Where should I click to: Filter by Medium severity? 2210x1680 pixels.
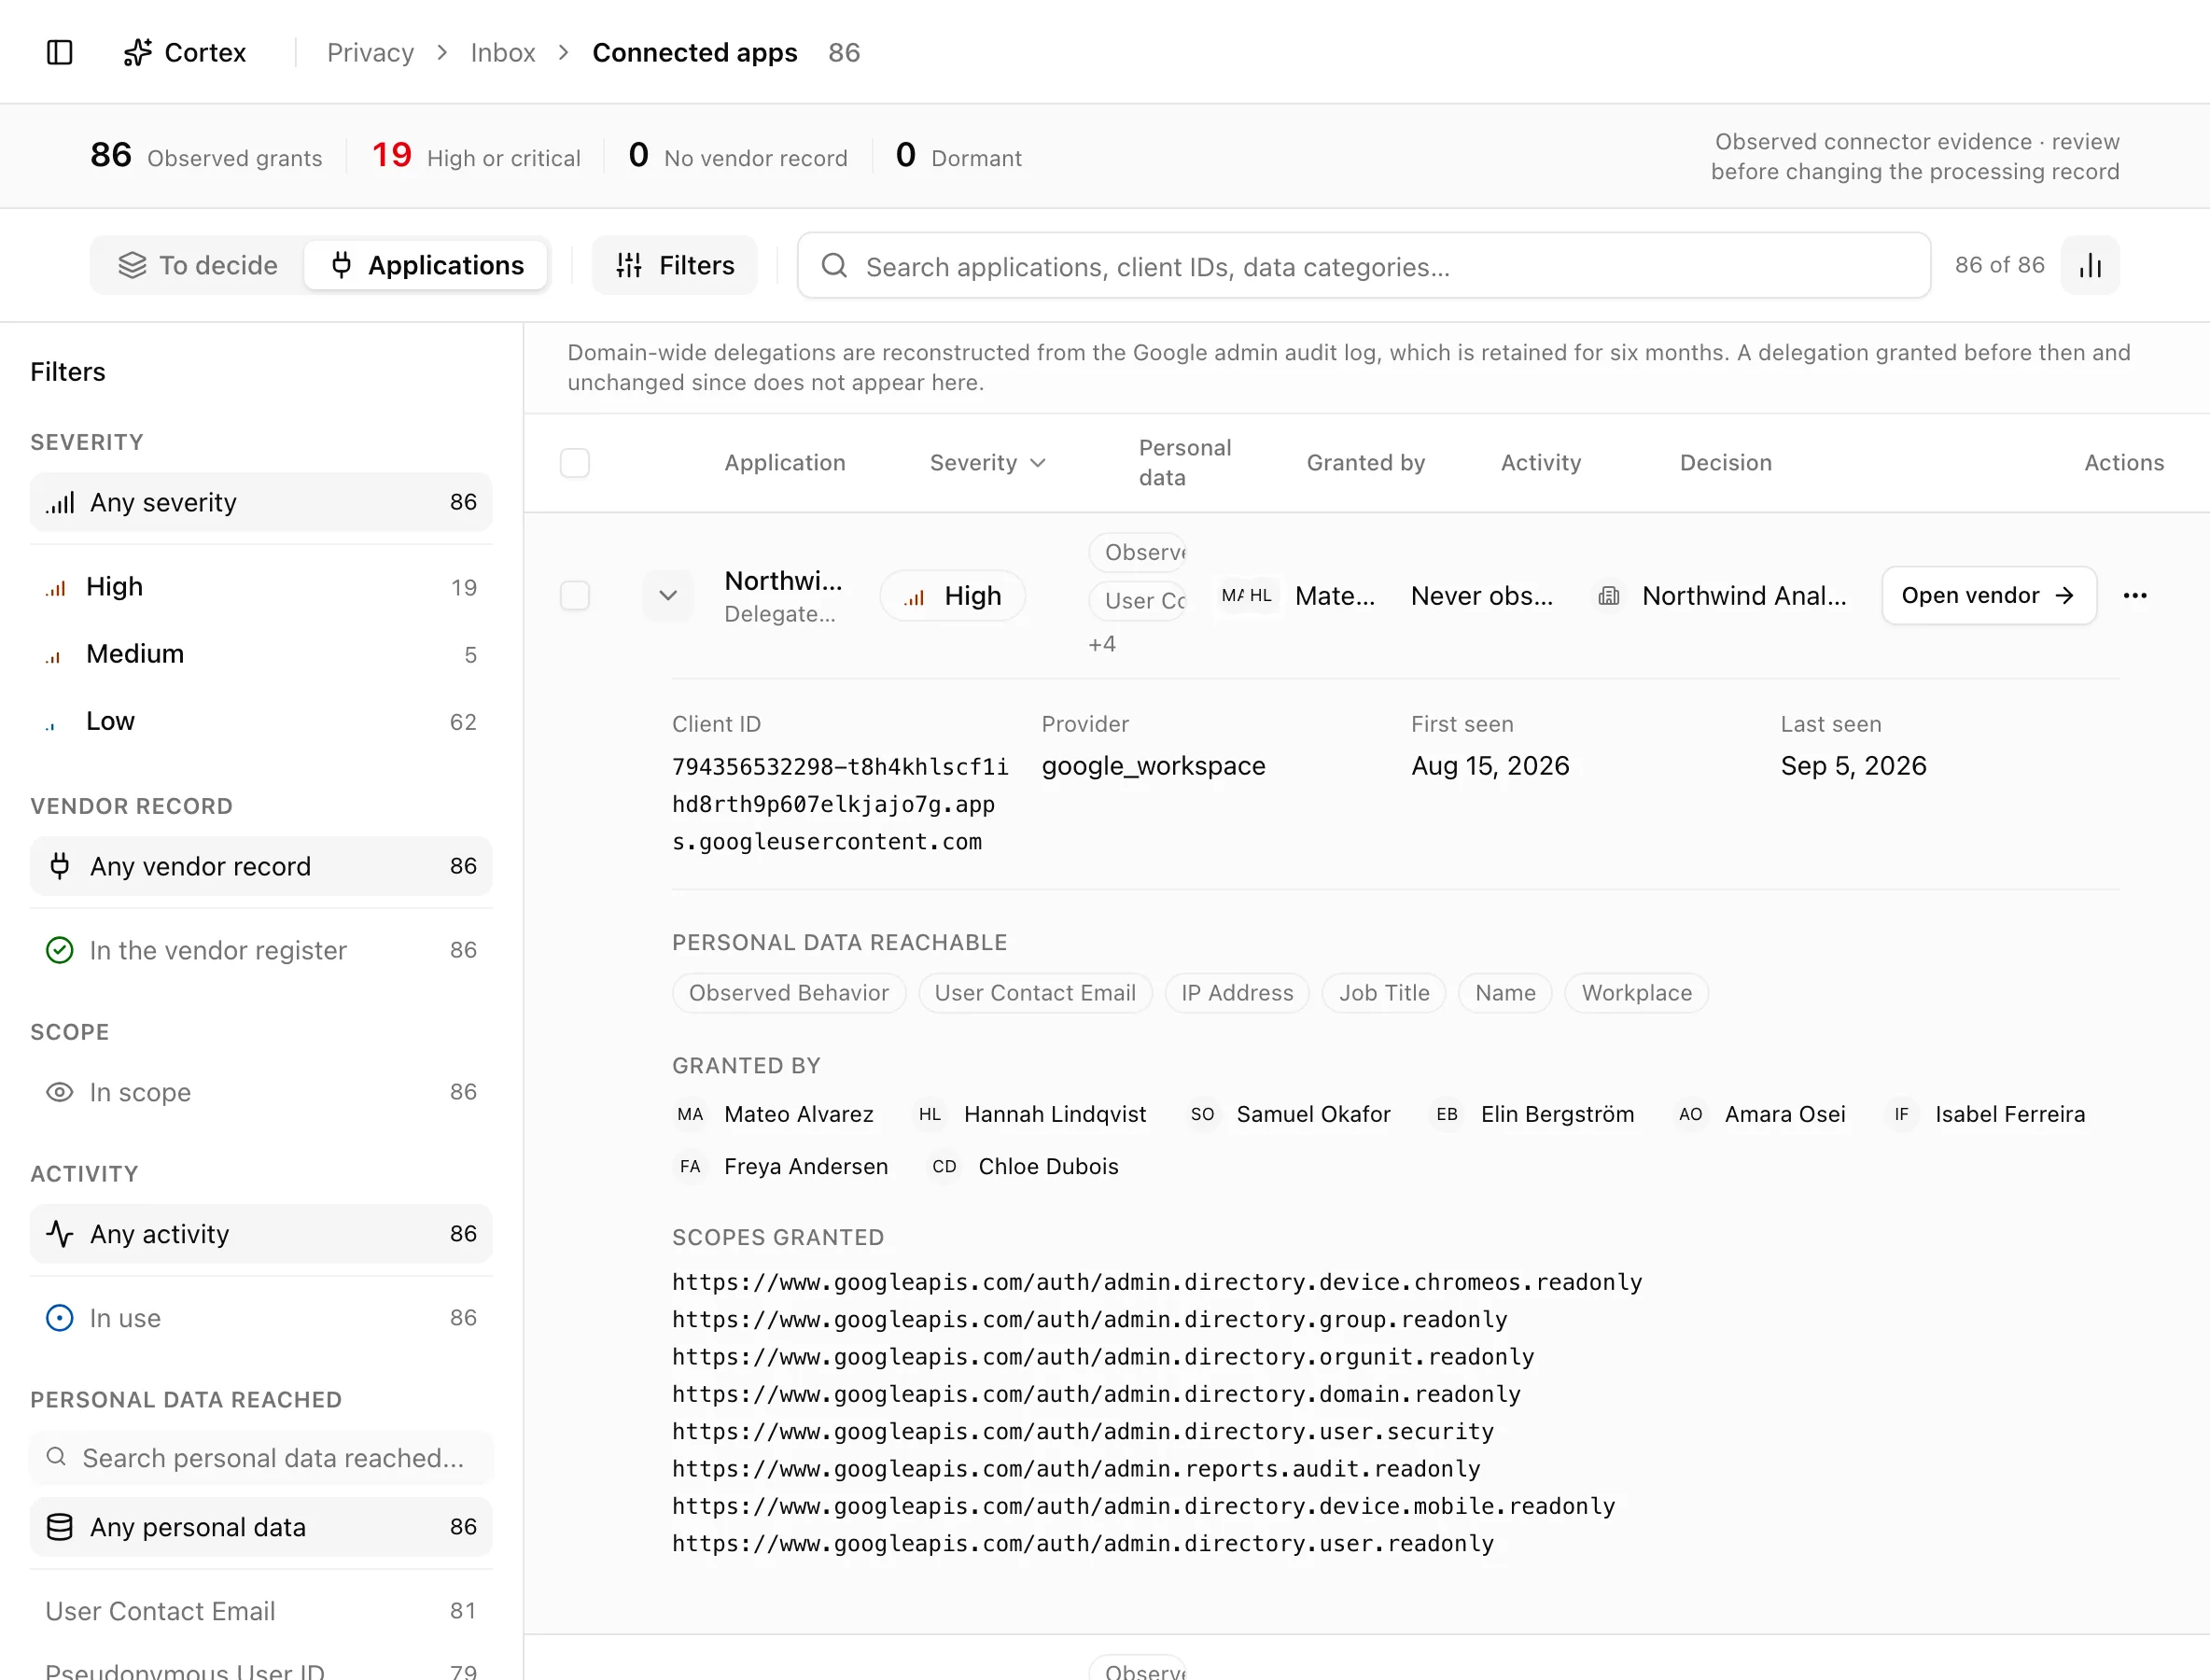(261, 654)
